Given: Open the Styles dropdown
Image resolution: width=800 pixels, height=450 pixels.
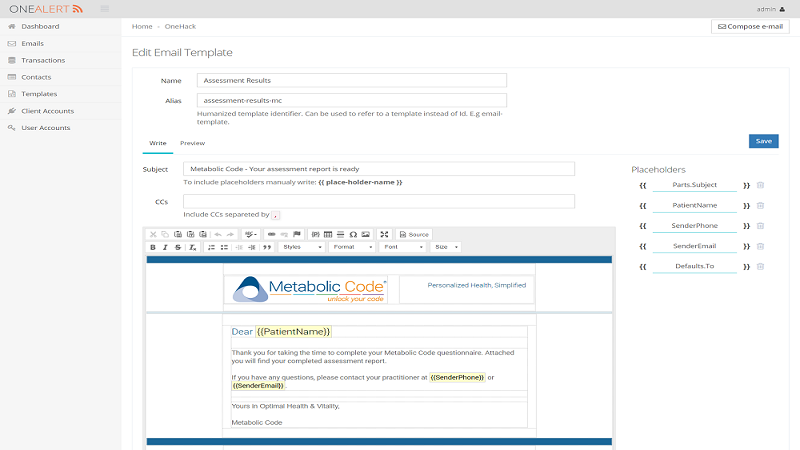Looking at the screenshot, I should tap(301, 247).
